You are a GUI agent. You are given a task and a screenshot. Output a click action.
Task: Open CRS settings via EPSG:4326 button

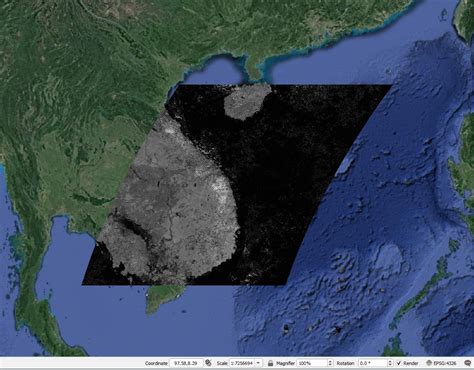[441, 363]
